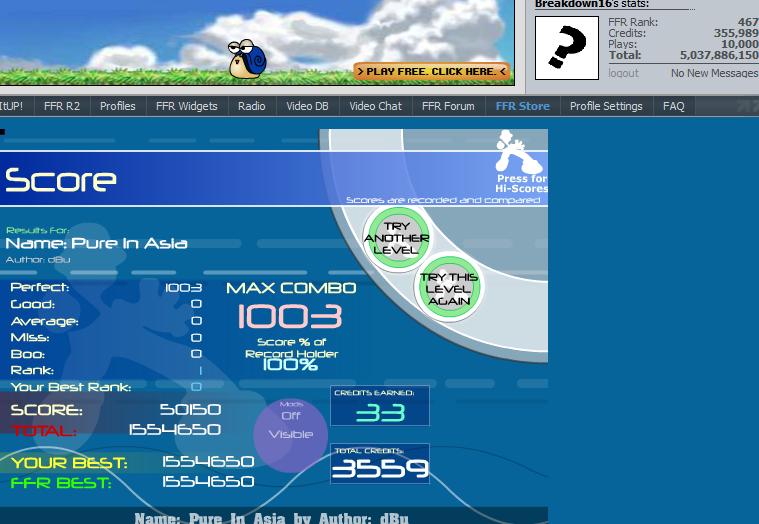759x524 pixels.
Task: Open the FFR R2 menu item
Action: tap(61, 106)
